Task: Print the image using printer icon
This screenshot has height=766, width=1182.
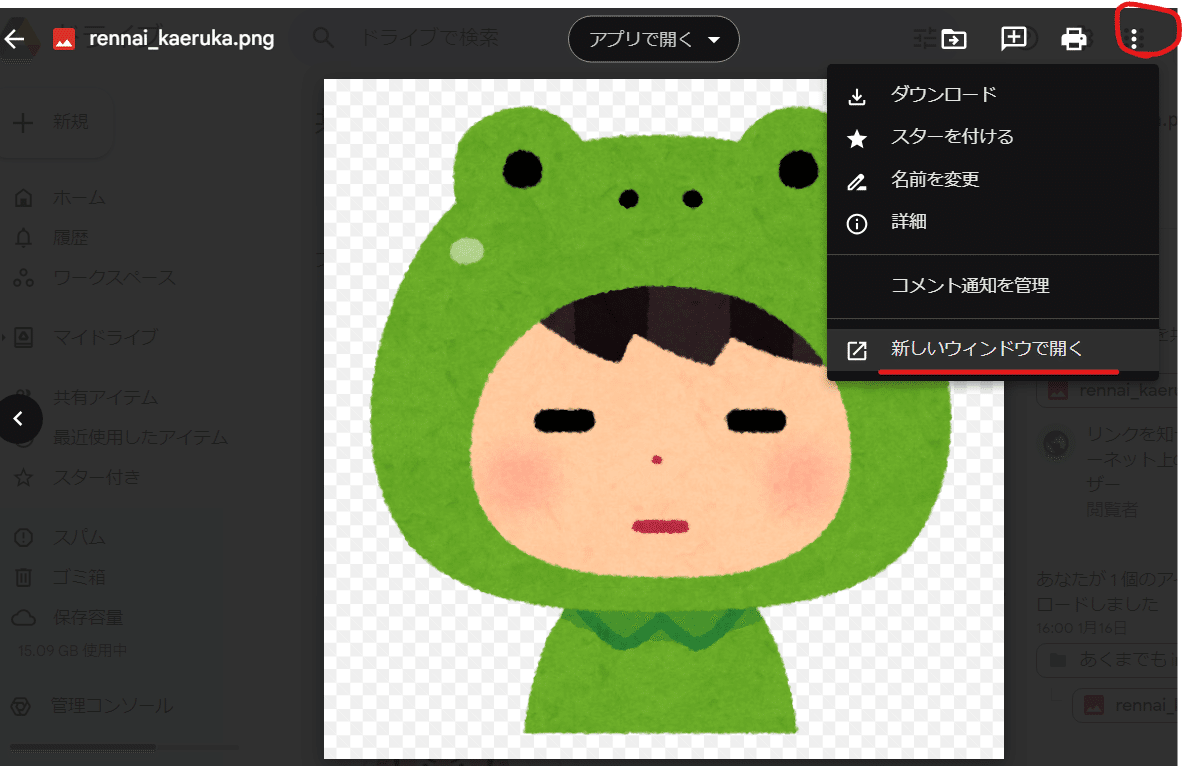Action: click(1073, 38)
